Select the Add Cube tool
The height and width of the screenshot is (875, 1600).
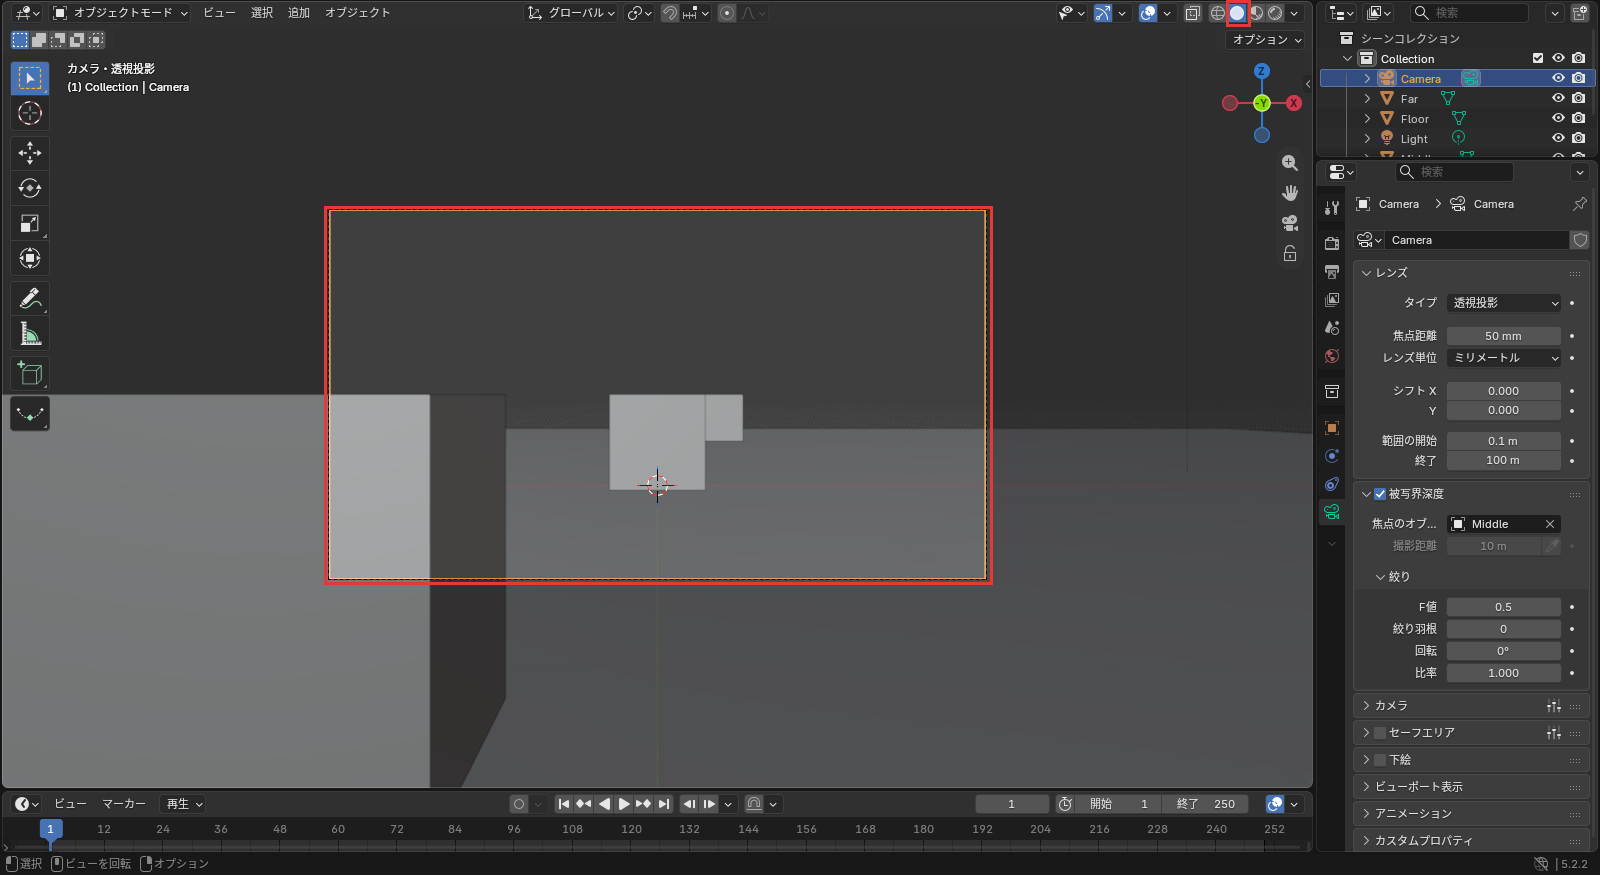click(x=30, y=373)
